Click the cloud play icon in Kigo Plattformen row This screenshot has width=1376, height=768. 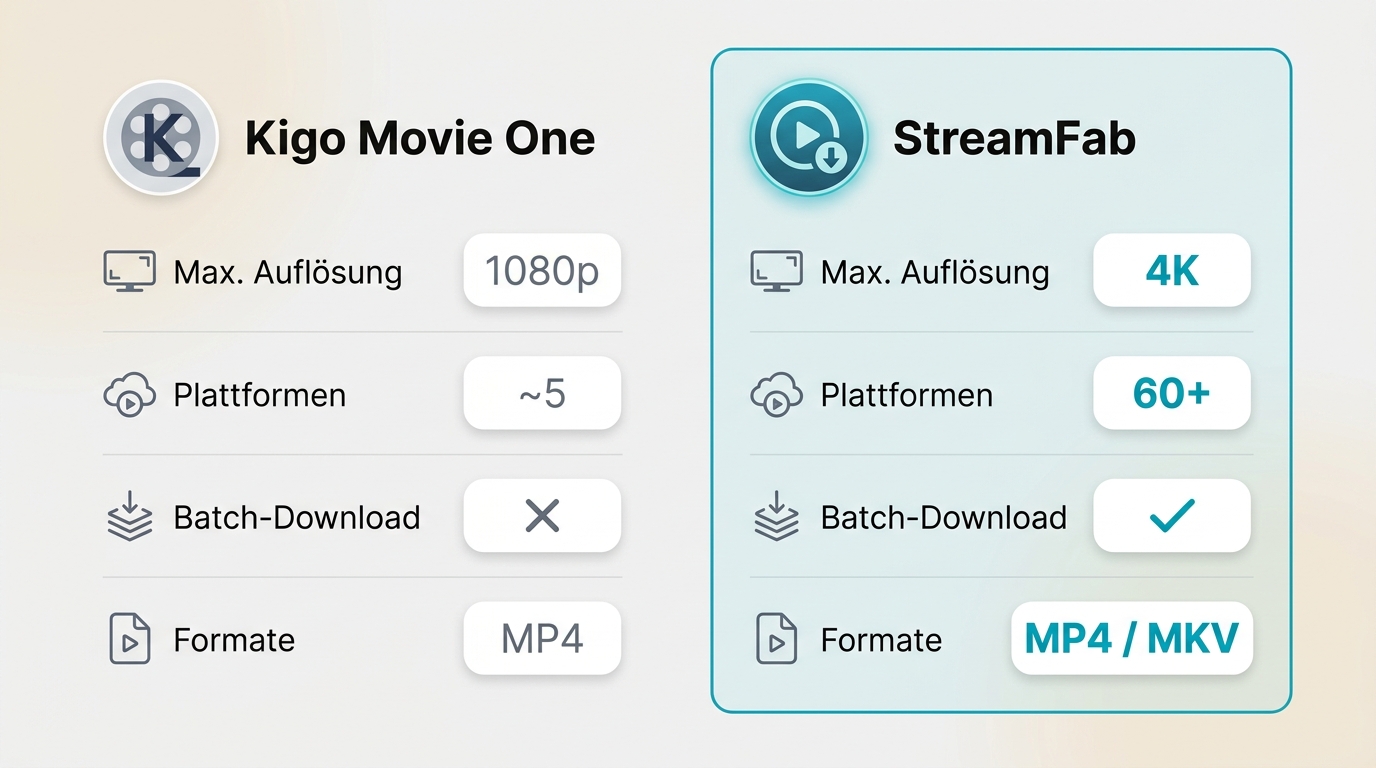point(130,395)
